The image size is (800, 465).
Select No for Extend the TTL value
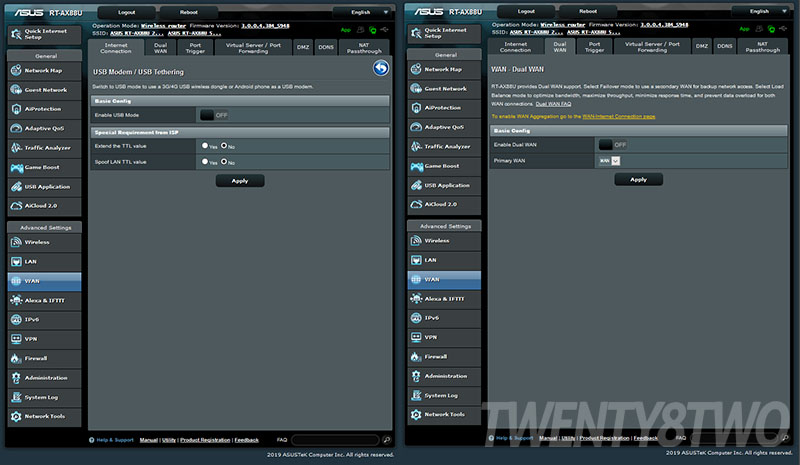click(223, 145)
